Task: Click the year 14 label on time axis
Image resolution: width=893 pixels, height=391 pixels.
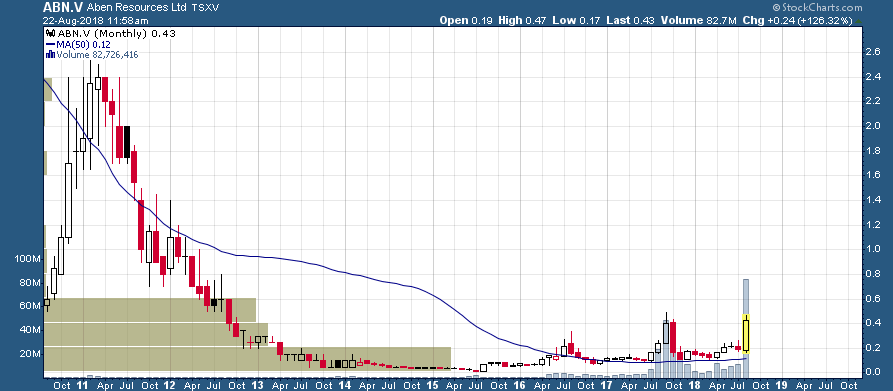Action: pos(344,385)
